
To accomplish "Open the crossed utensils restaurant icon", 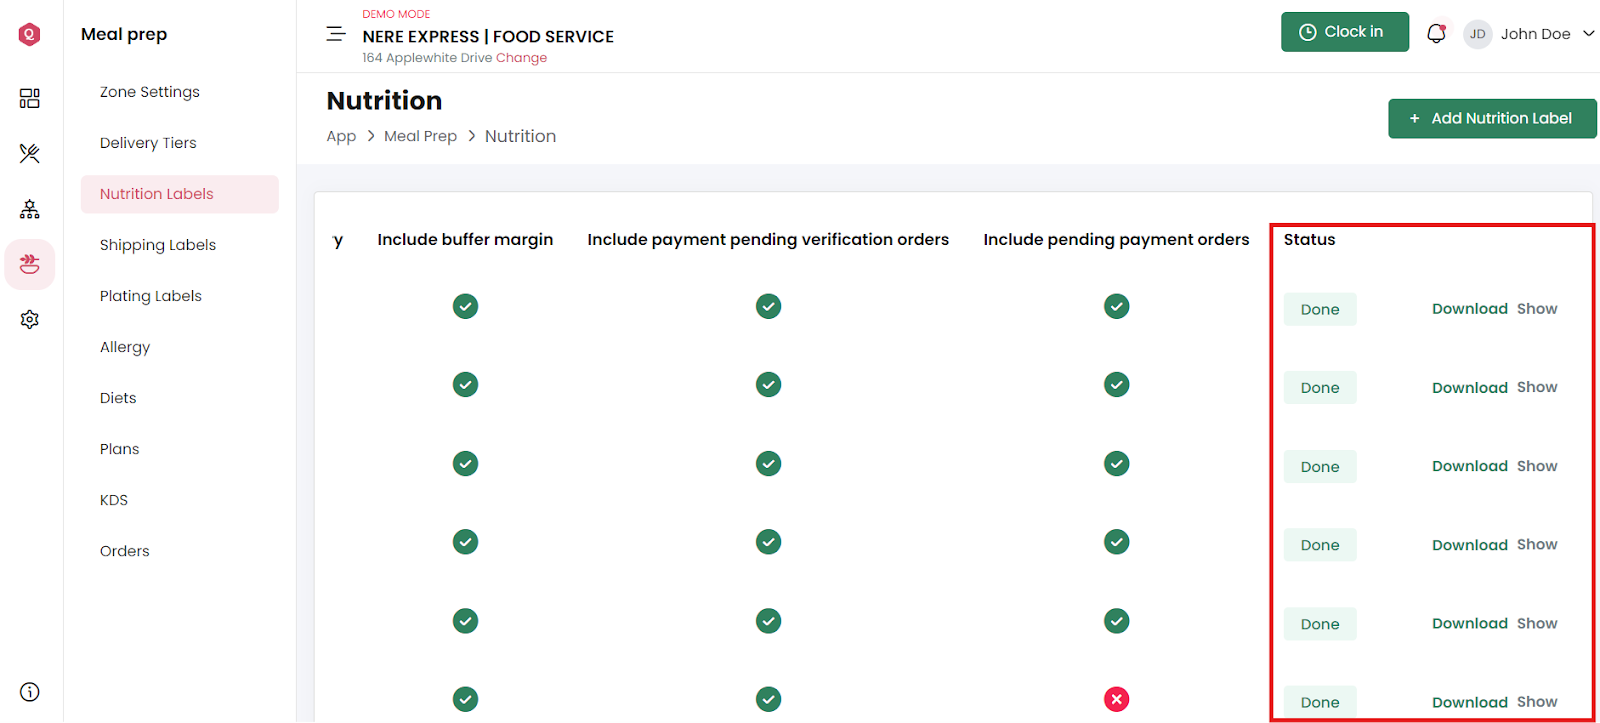I will pos(30,153).
